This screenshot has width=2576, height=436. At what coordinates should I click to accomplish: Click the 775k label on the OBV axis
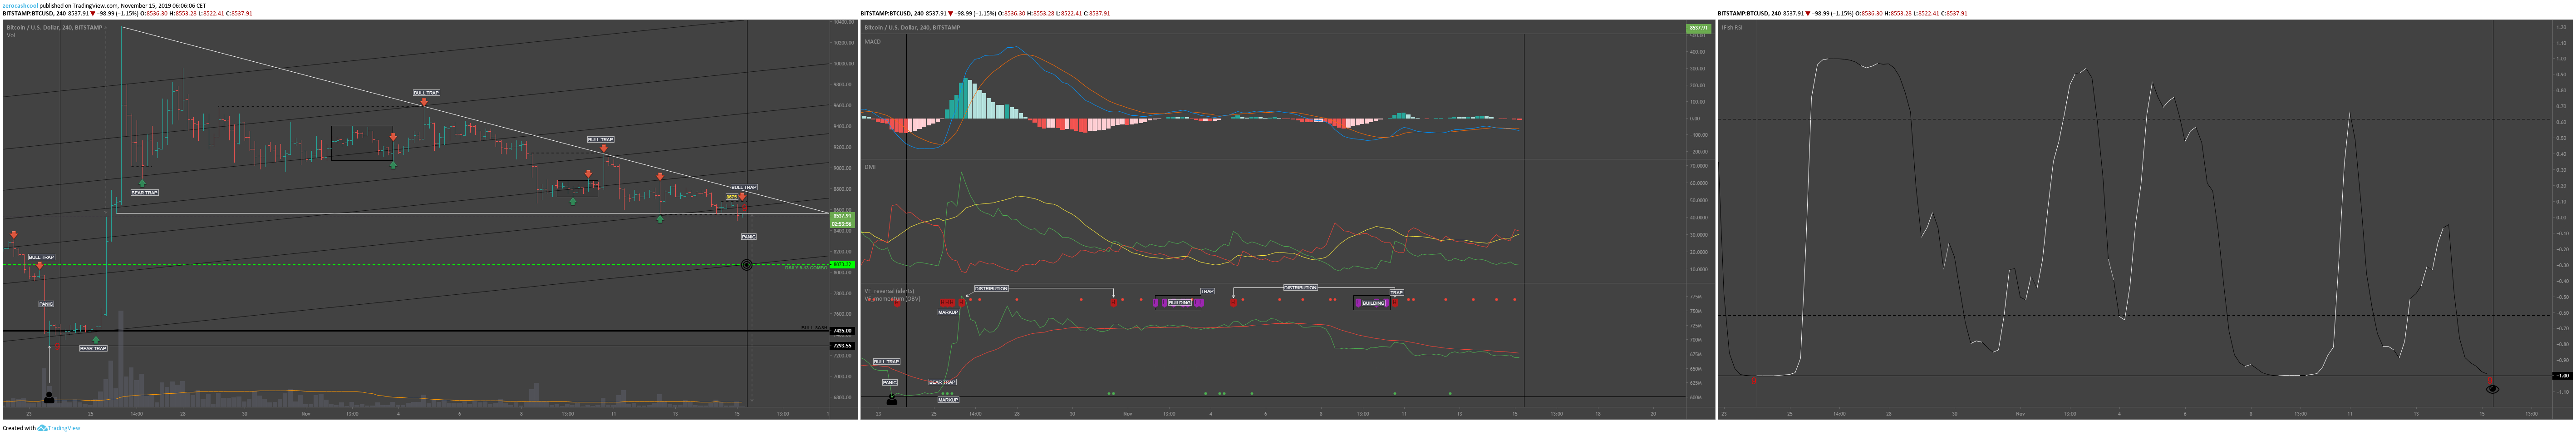click(x=1695, y=297)
